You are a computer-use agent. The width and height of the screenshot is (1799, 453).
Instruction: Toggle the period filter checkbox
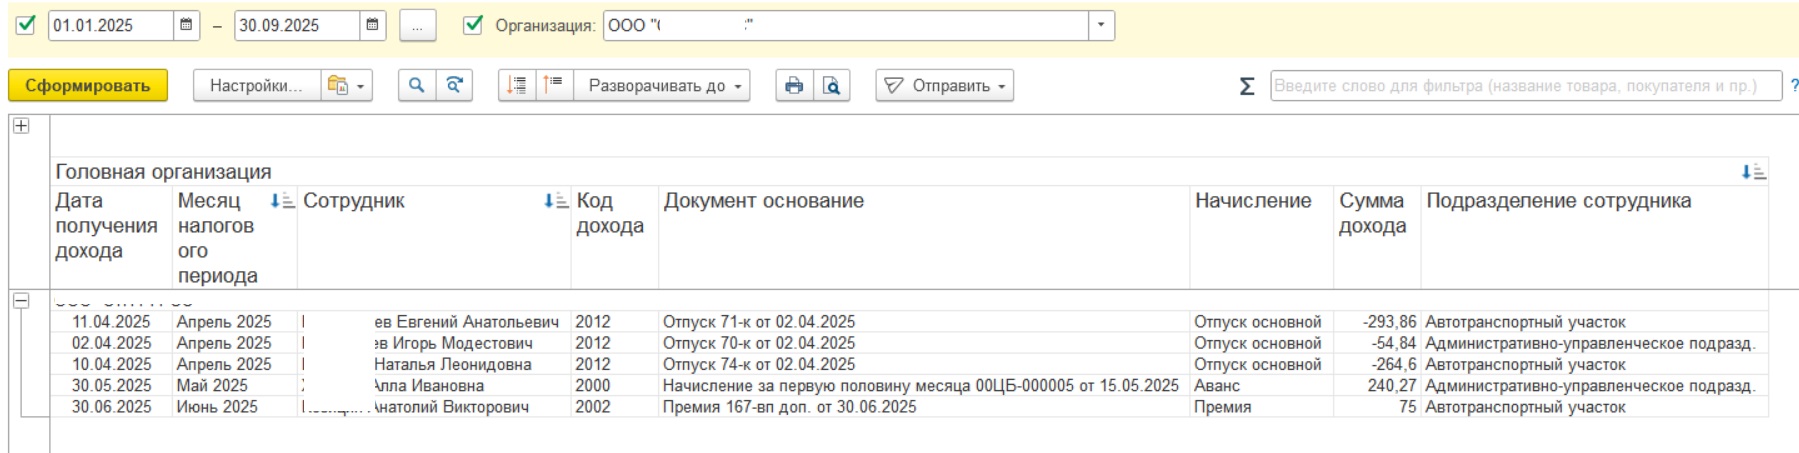tap(26, 25)
